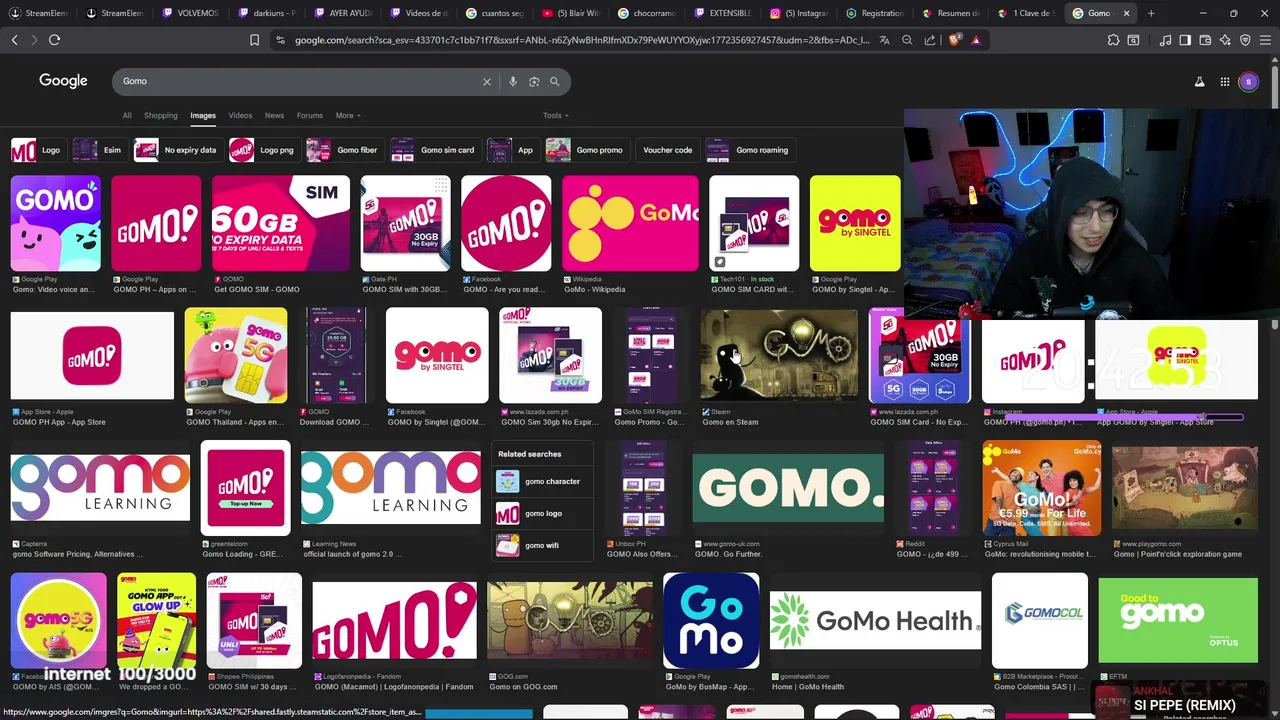This screenshot has width=1280, height=720.
Task: Open Brave Shields lion icon
Action: pyautogui.click(x=954, y=40)
